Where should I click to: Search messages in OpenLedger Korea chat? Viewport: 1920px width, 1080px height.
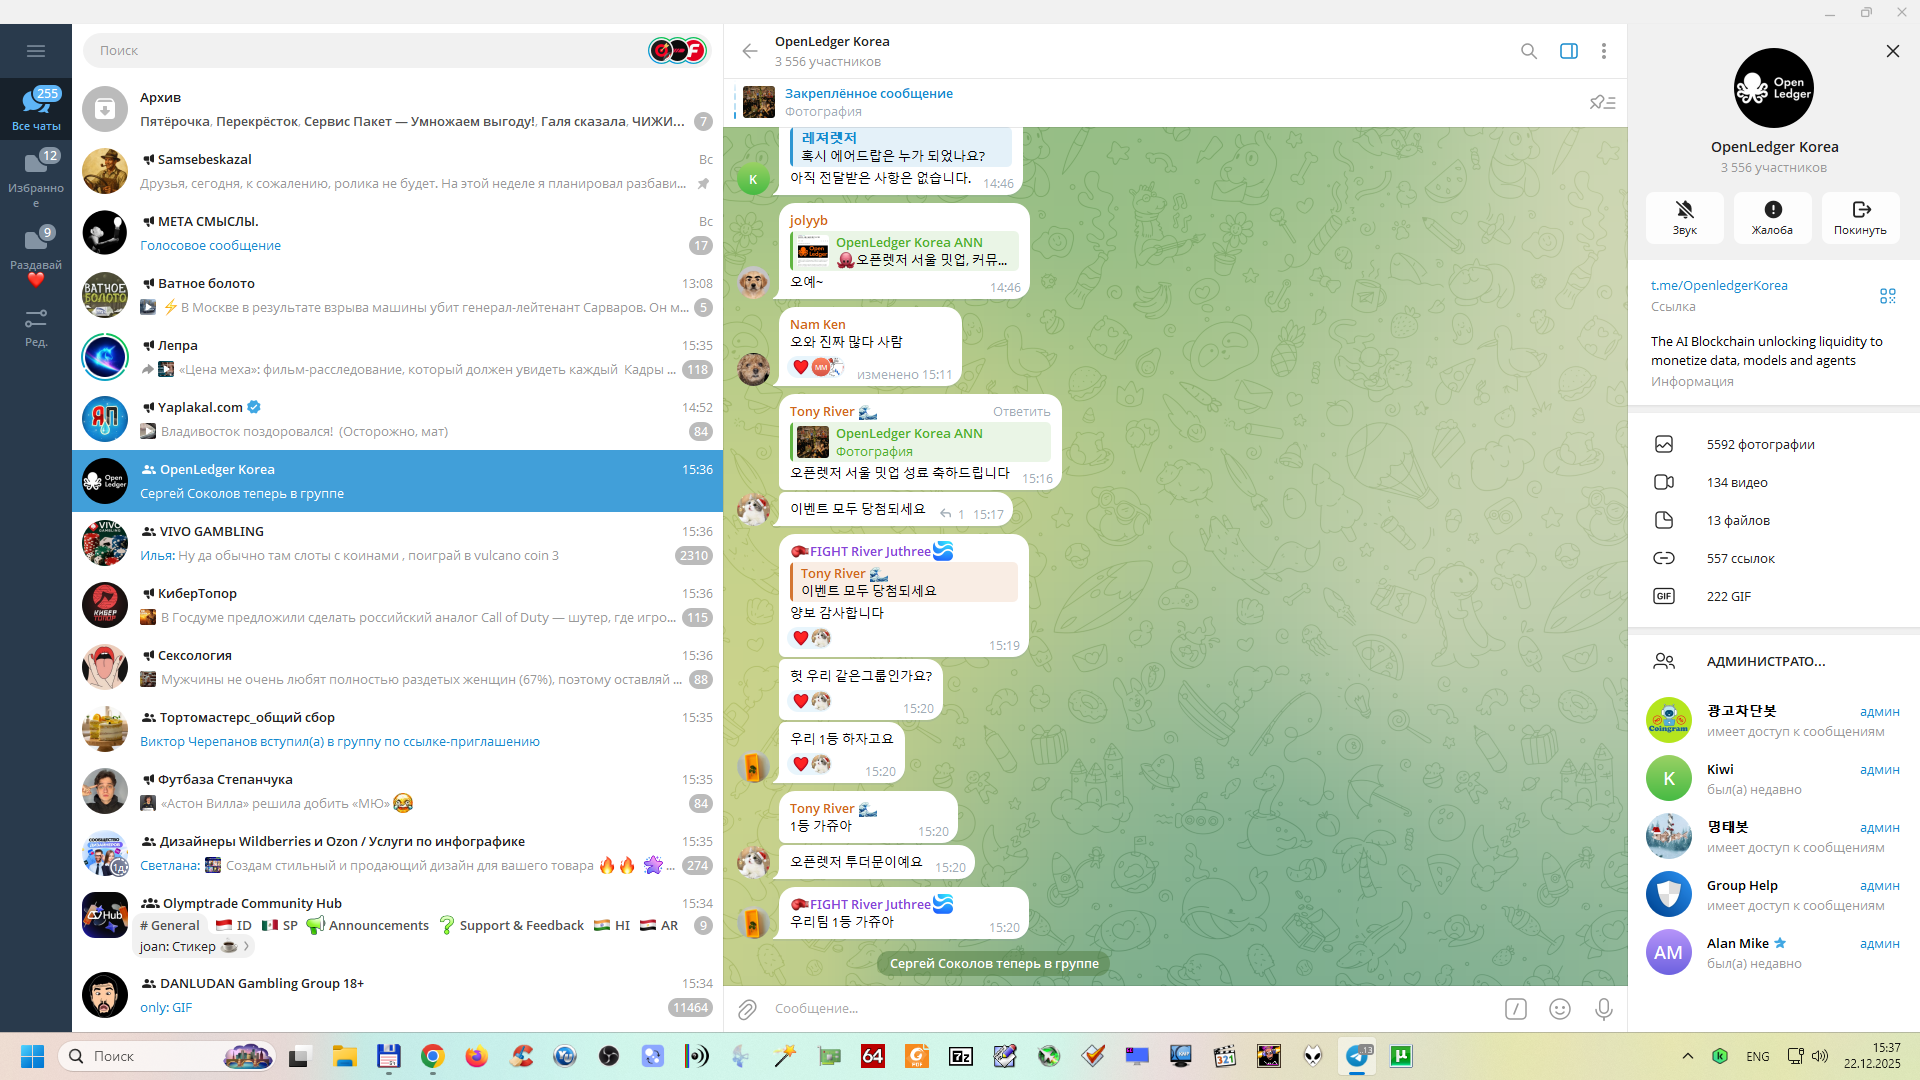tap(1528, 51)
